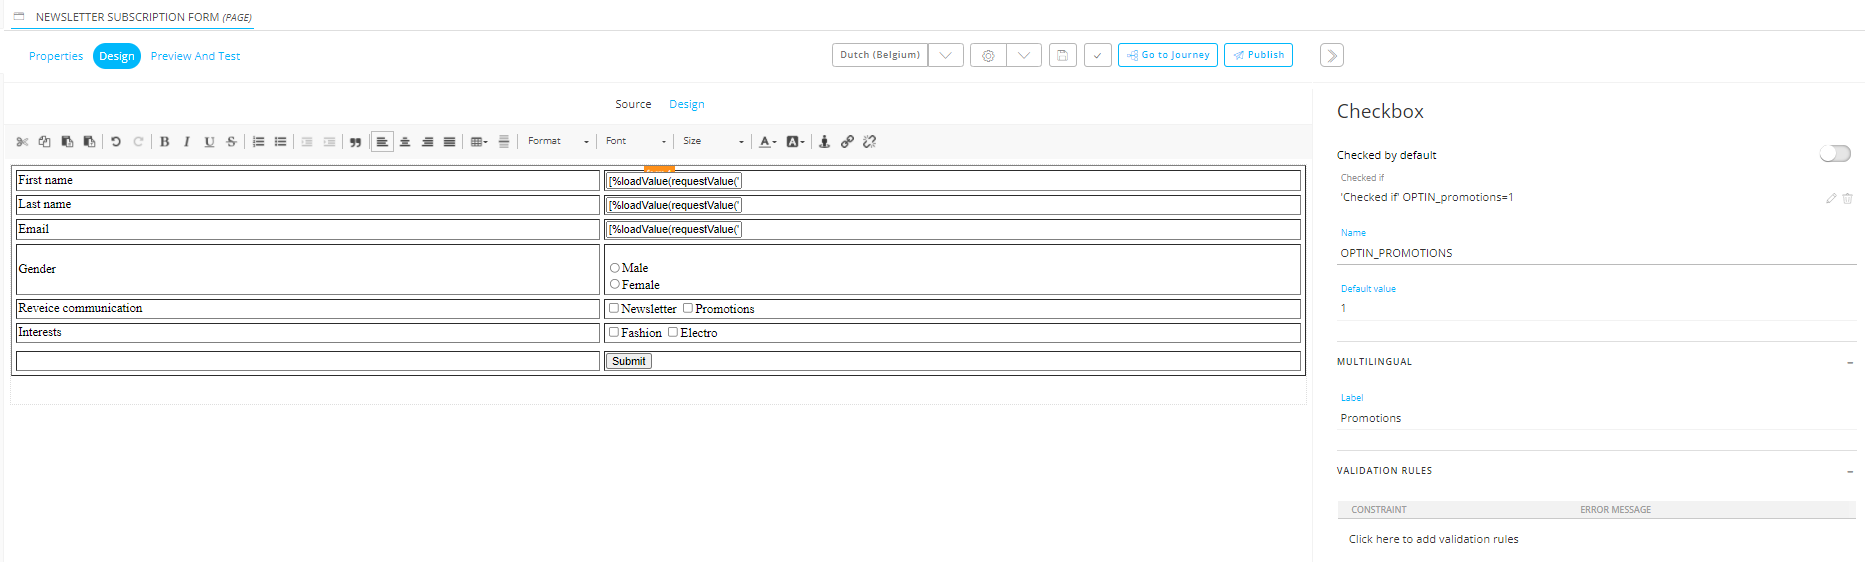Edit the 'Checked if' condition with pencil icon
The image size is (1865, 562).
(x=1830, y=198)
